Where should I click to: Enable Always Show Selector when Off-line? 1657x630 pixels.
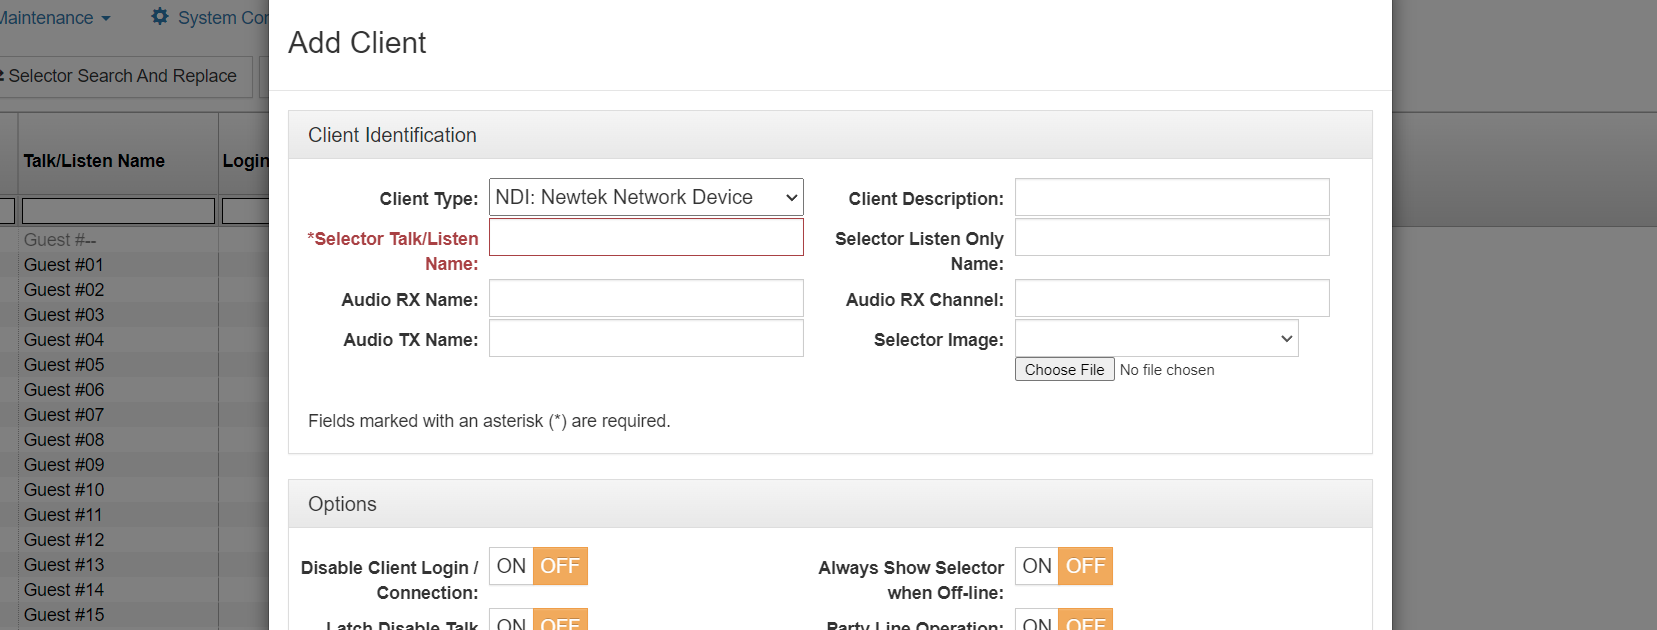pyautogui.click(x=1036, y=565)
